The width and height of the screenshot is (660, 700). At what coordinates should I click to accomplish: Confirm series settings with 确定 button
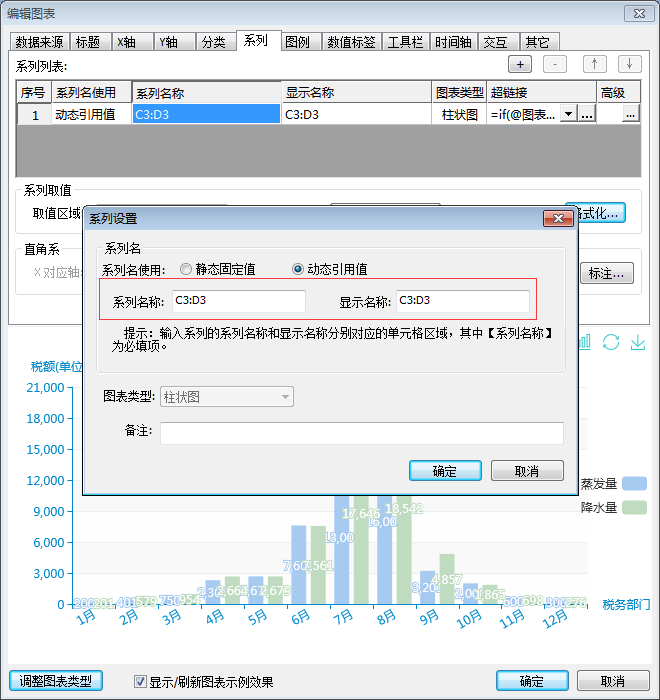(x=445, y=471)
